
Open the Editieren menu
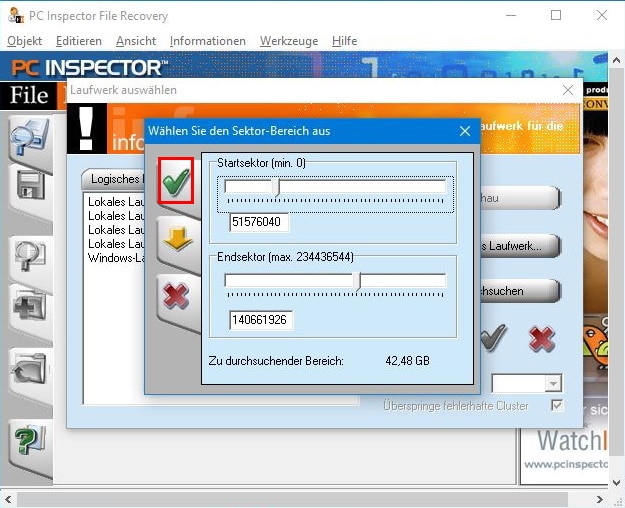point(79,41)
